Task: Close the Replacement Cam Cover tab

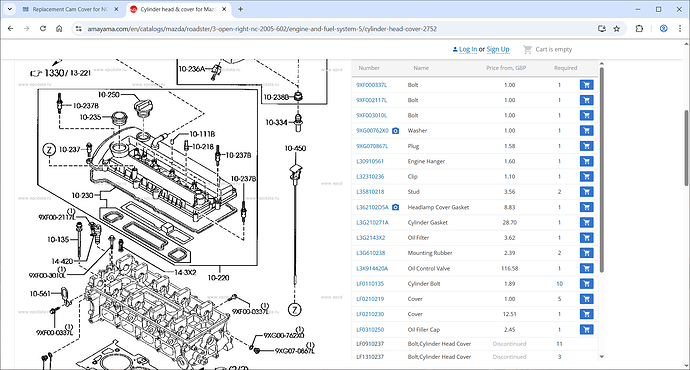Action: (116, 9)
